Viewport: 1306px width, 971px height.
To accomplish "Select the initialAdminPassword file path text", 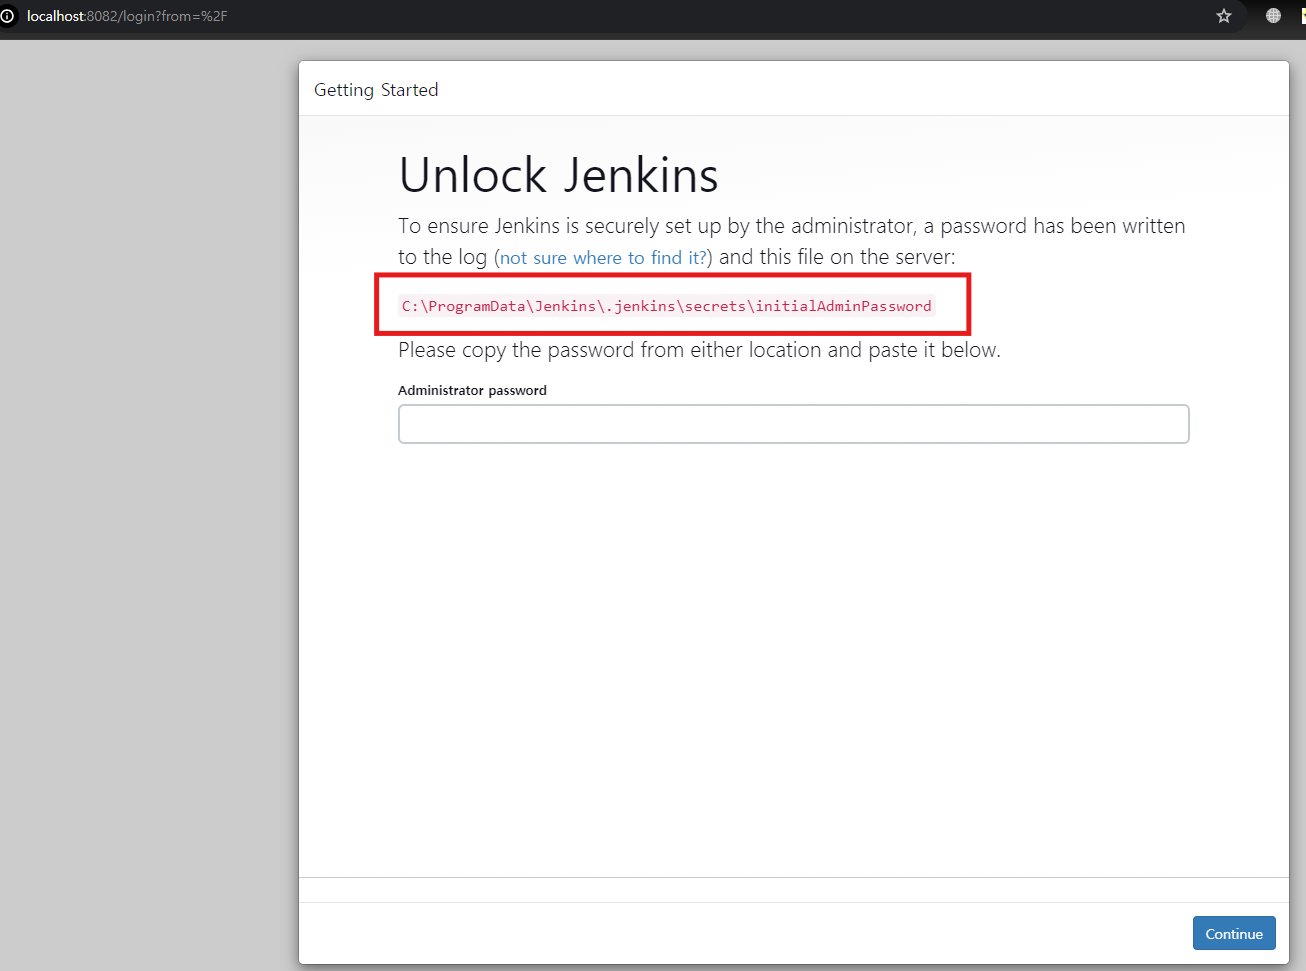I will [x=666, y=306].
